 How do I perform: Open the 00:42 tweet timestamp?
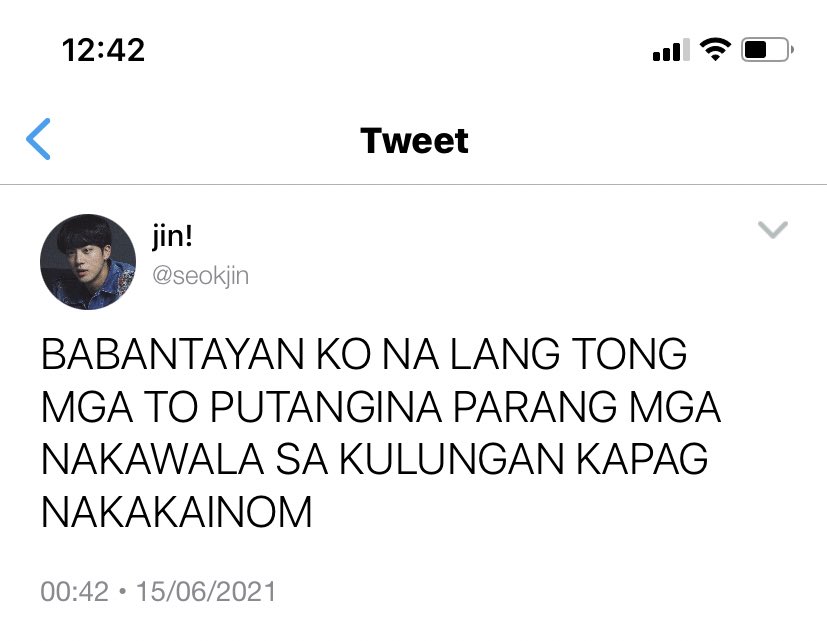click(x=74, y=591)
